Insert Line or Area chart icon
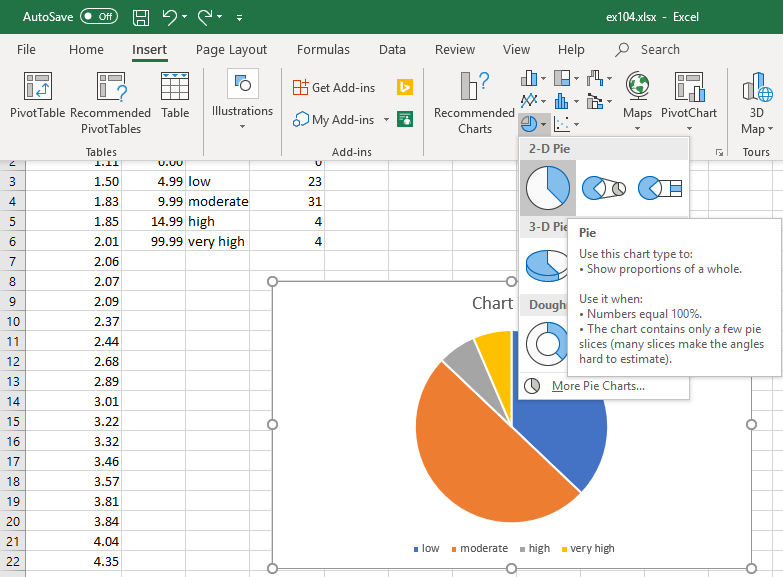 [529, 101]
